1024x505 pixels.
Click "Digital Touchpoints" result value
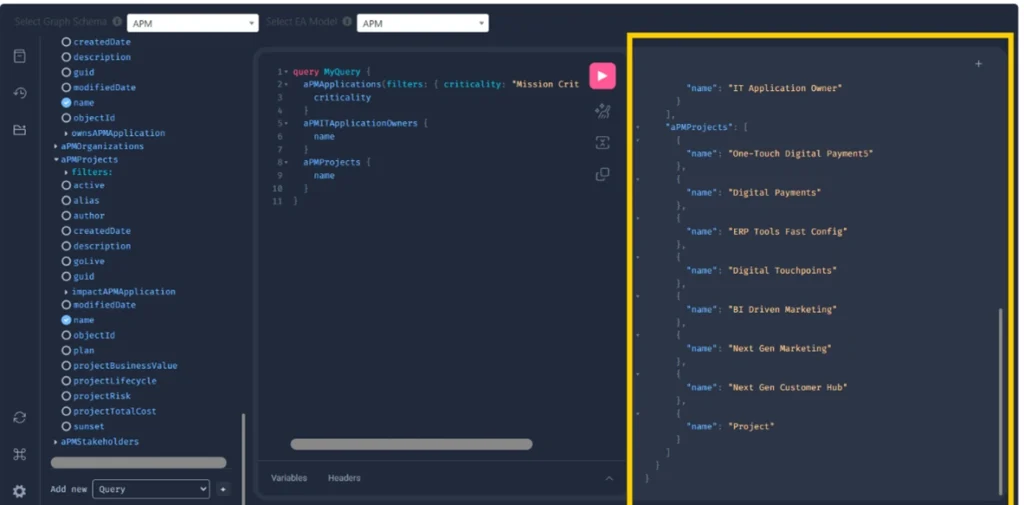point(782,270)
